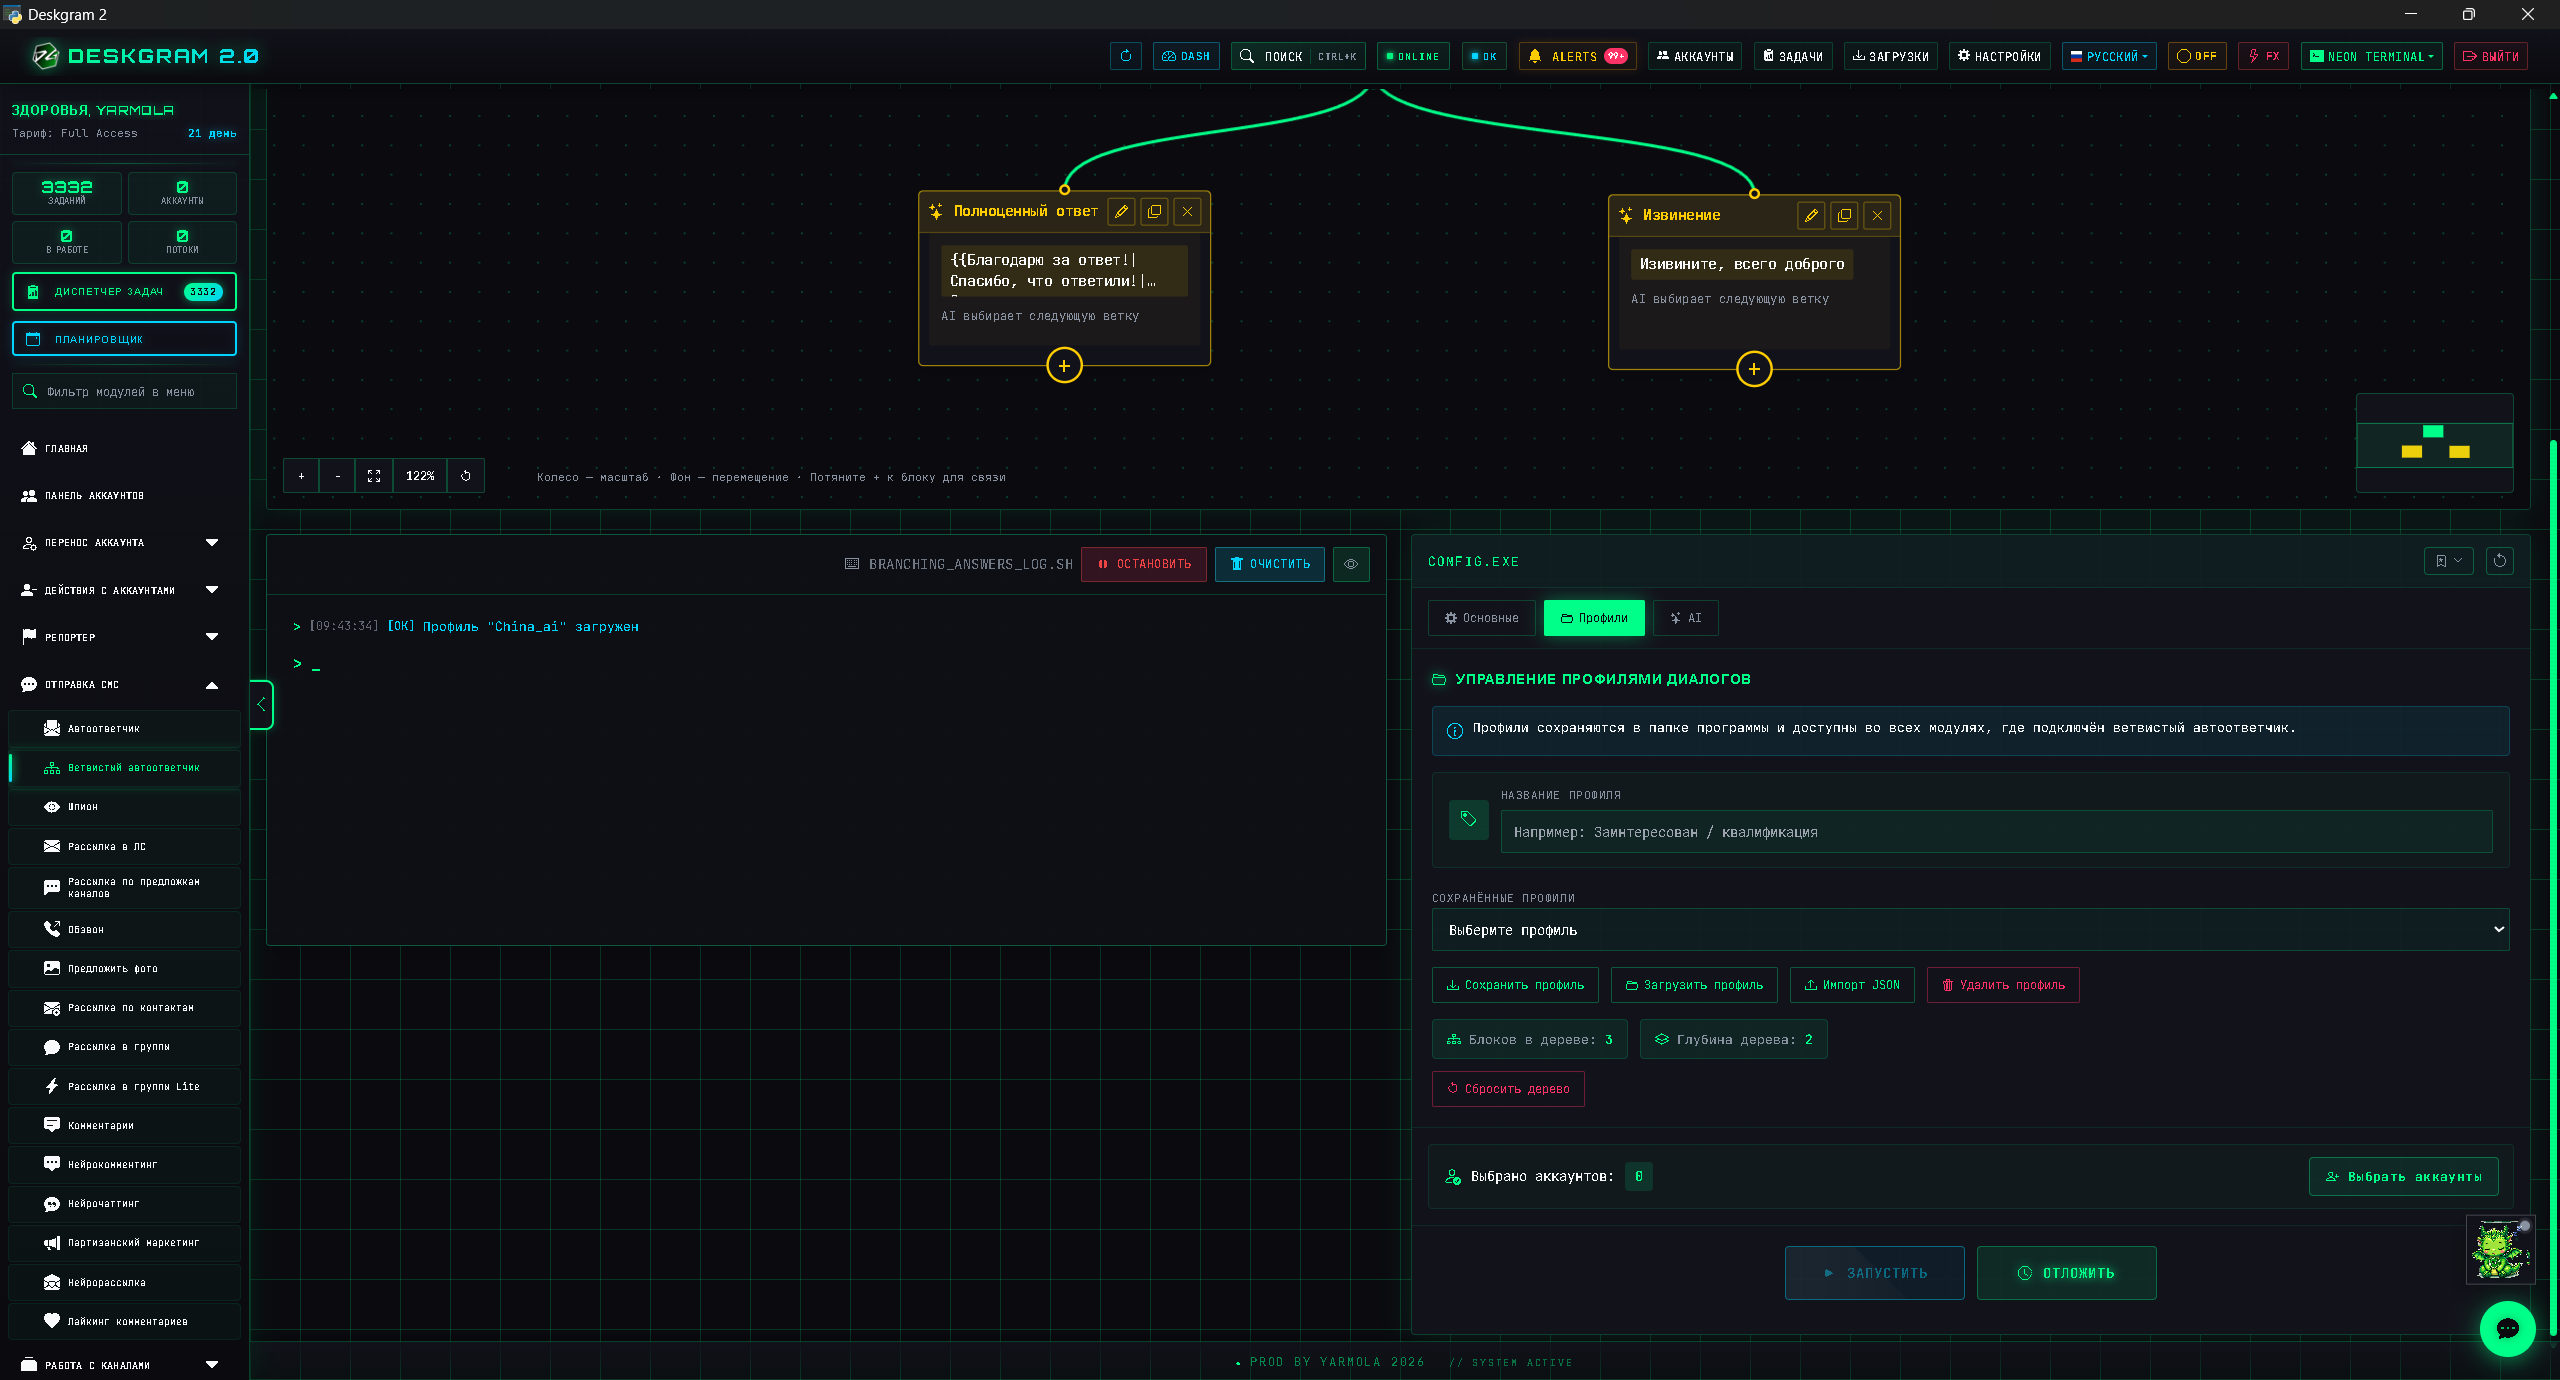Select the Профили tab
2560x1380 pixels.
(1594, 618)
